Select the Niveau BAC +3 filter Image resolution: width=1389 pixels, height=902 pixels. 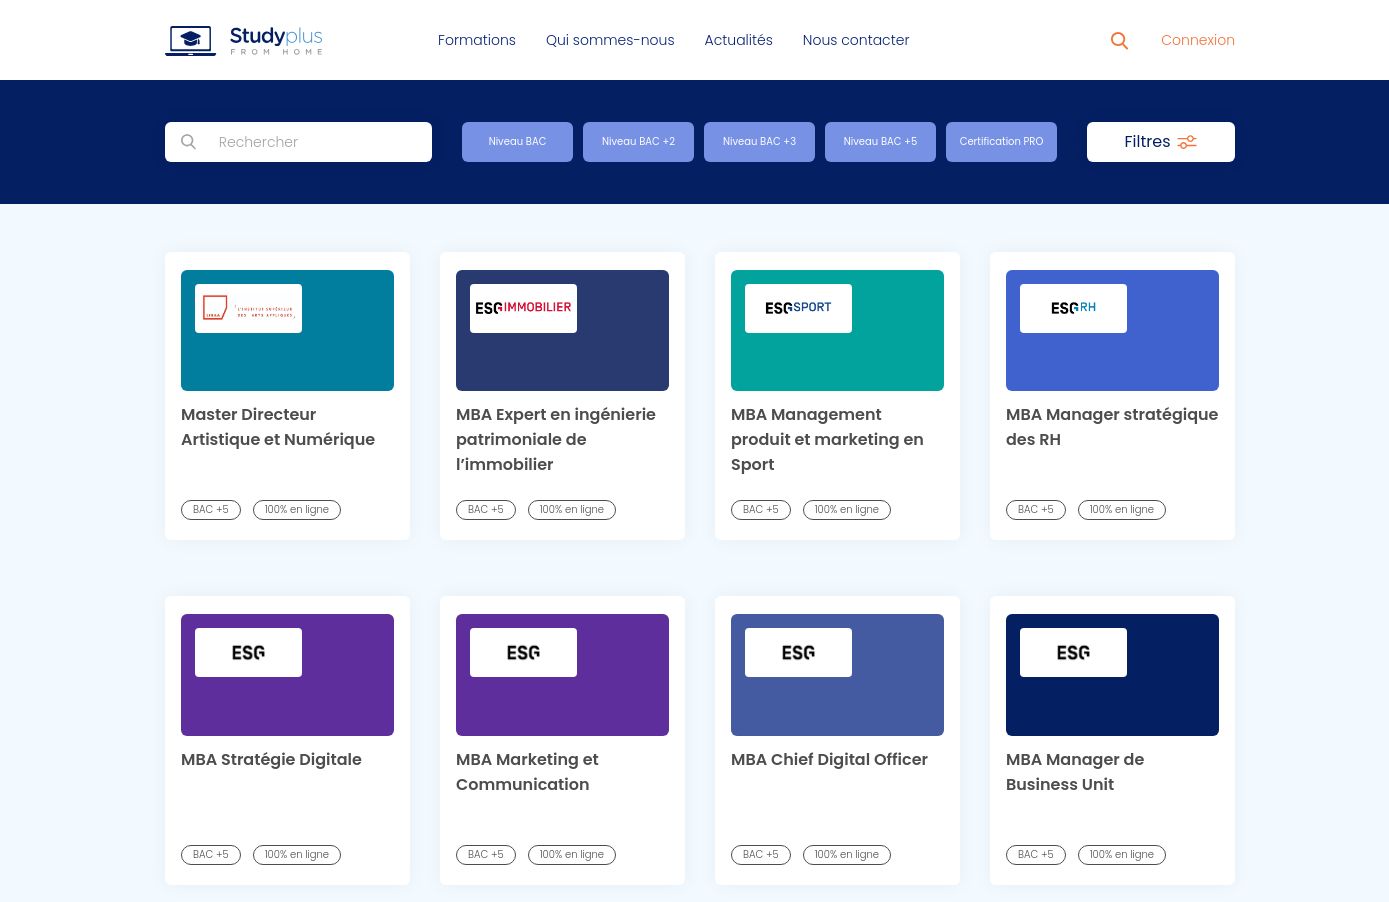[x=759, y=142]
